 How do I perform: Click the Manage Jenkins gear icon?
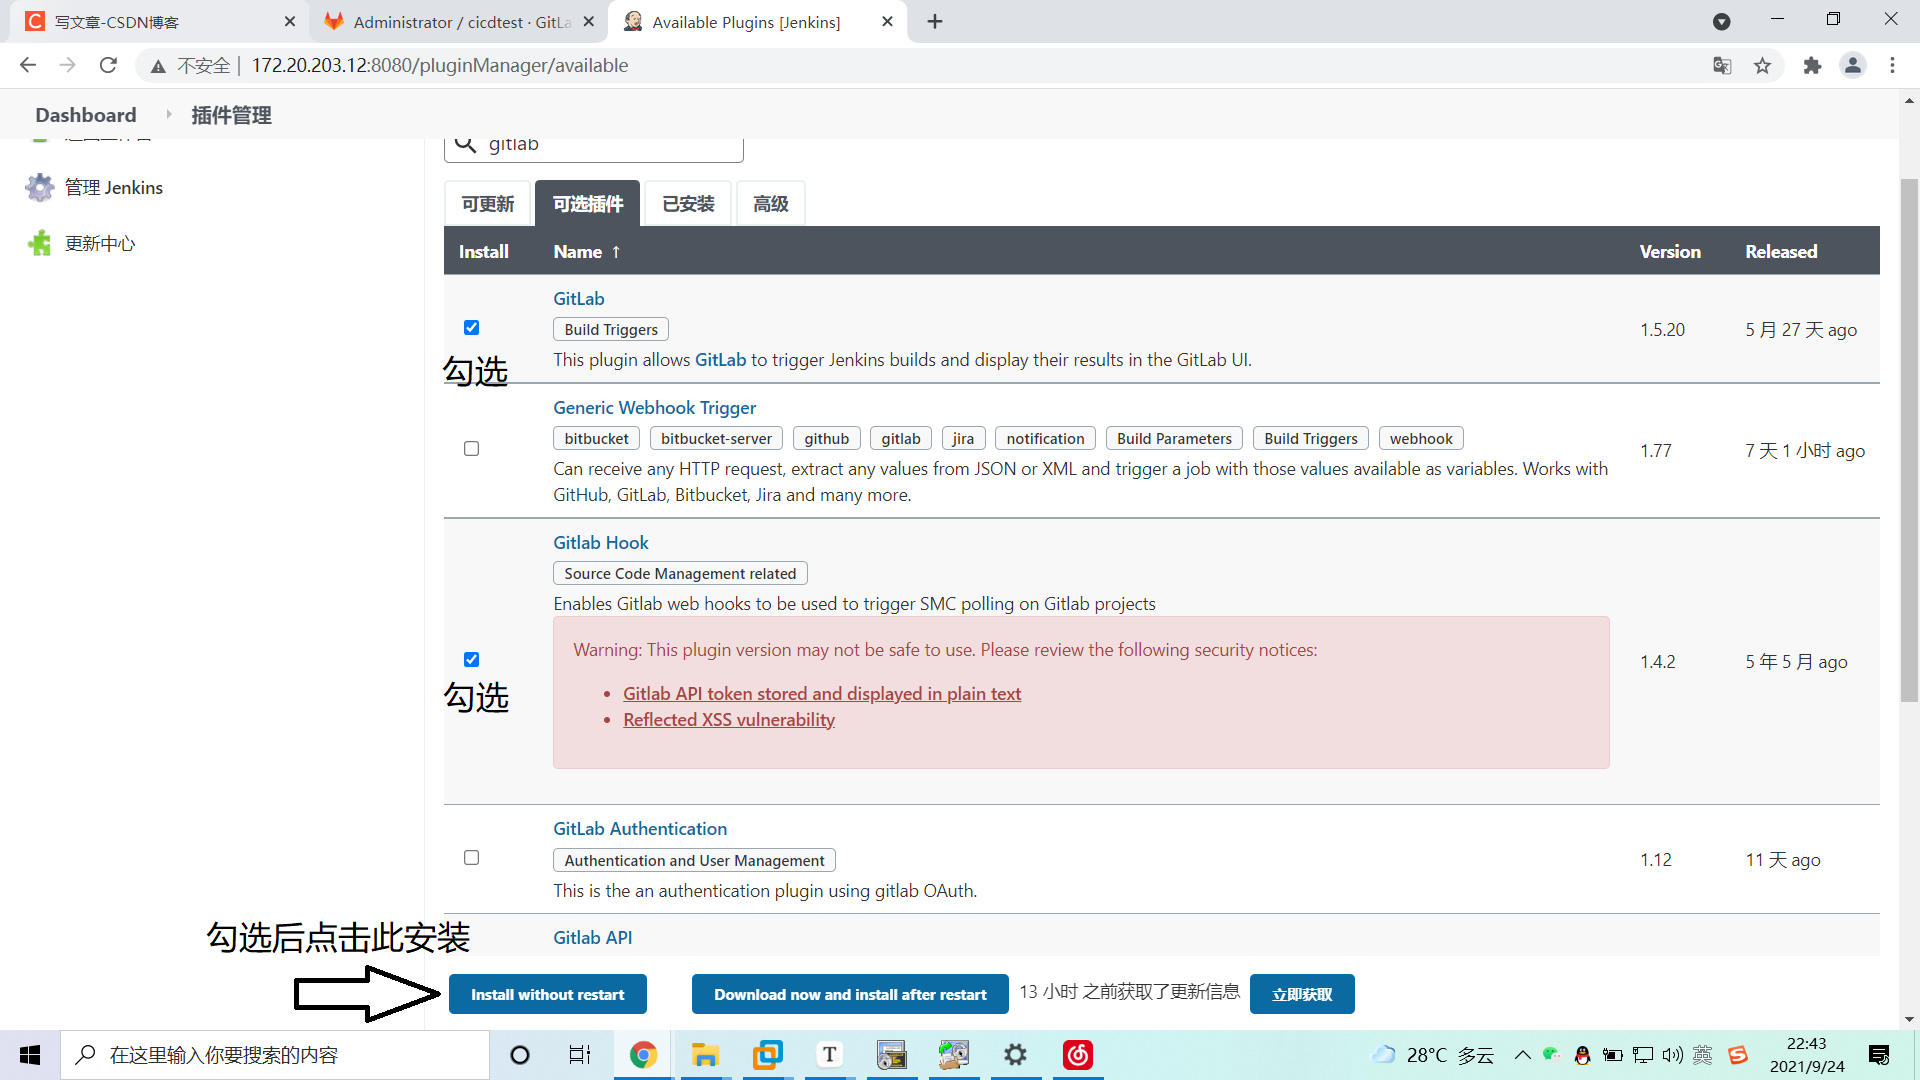point(40,187)
